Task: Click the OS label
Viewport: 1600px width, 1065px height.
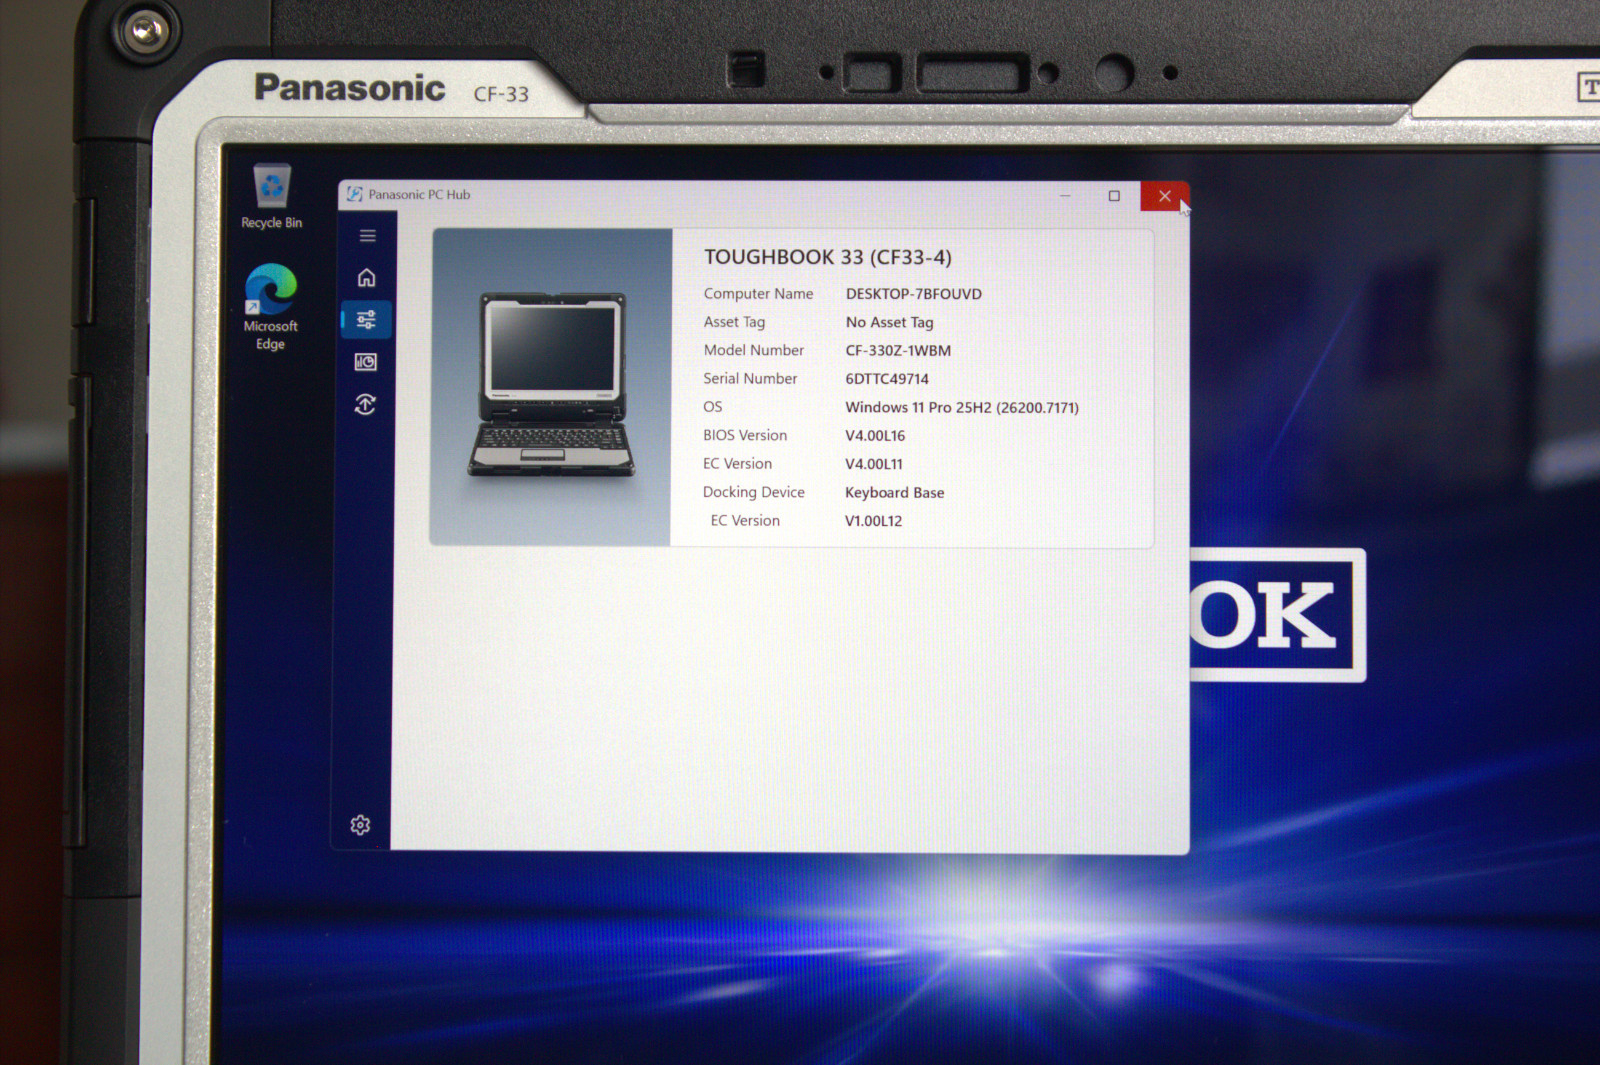Action: click(x=712, y=407)
